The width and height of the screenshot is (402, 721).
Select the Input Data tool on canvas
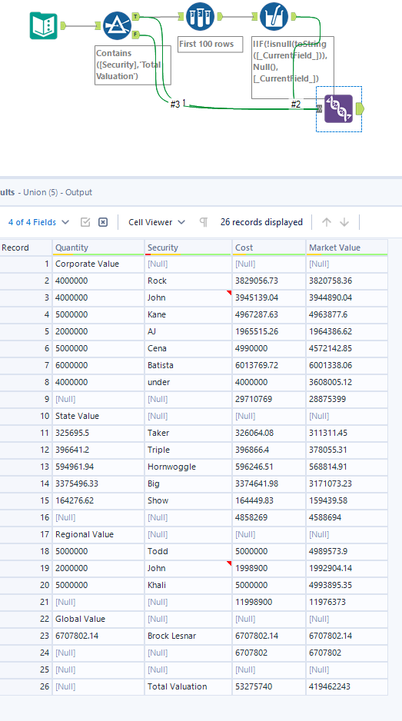click(44, 26)
